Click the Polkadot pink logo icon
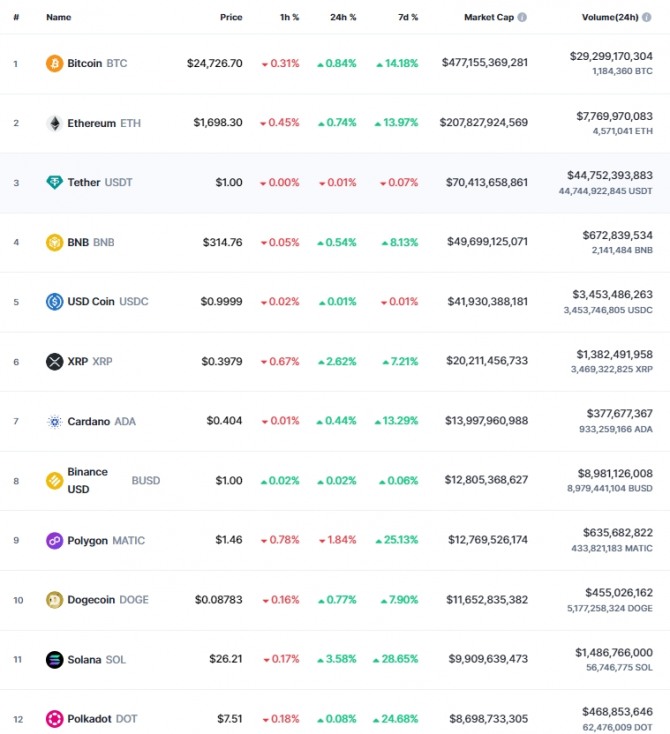 click(x=54, y=719)
